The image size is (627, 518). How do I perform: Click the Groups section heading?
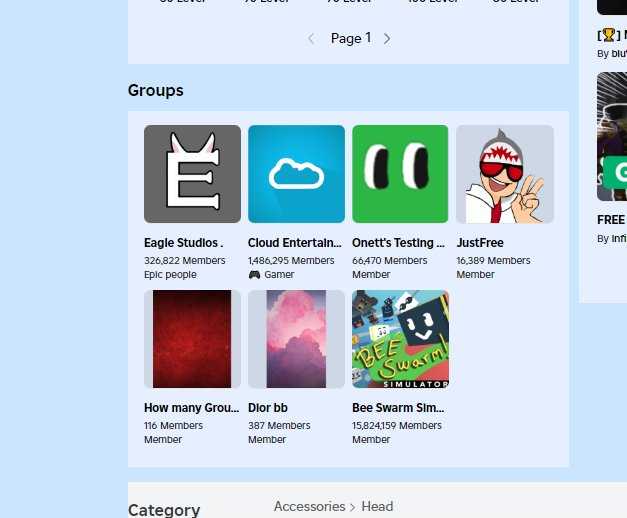(156, 90)
